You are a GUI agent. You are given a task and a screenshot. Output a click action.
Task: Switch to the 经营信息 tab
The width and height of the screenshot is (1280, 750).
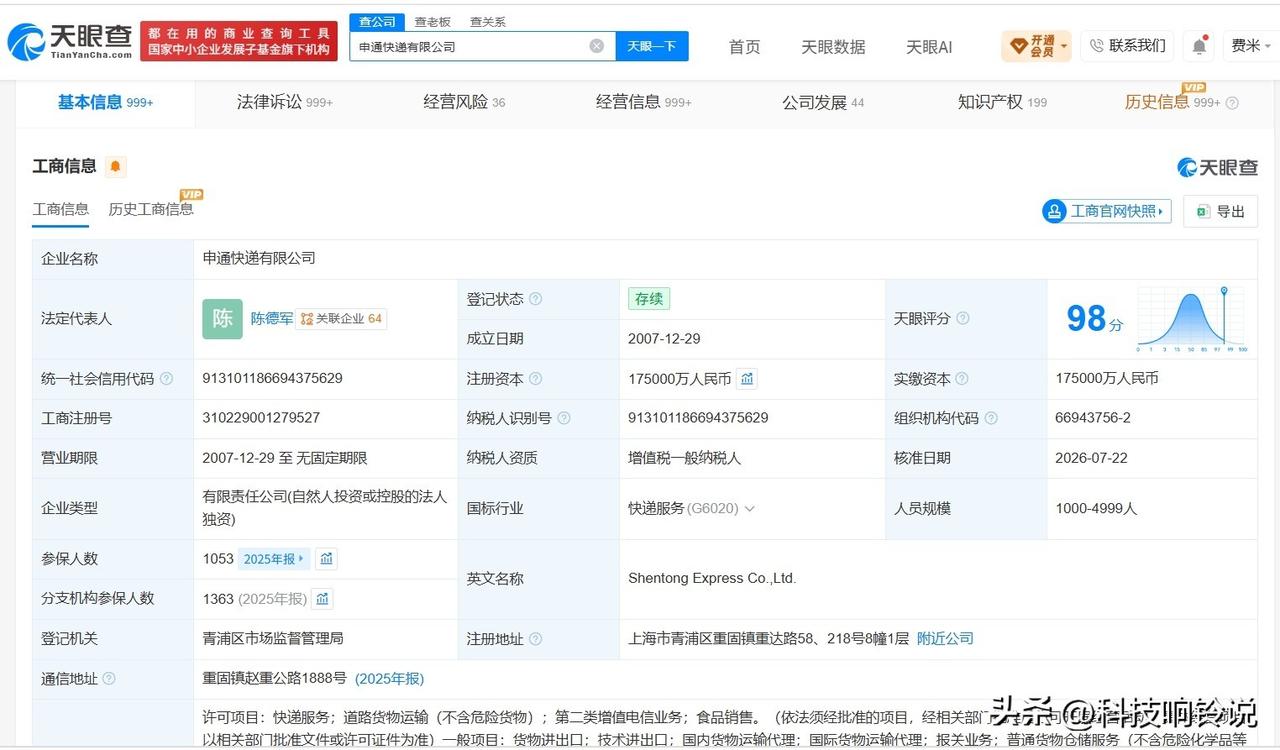pyautogui.click(x=643, y=103)
